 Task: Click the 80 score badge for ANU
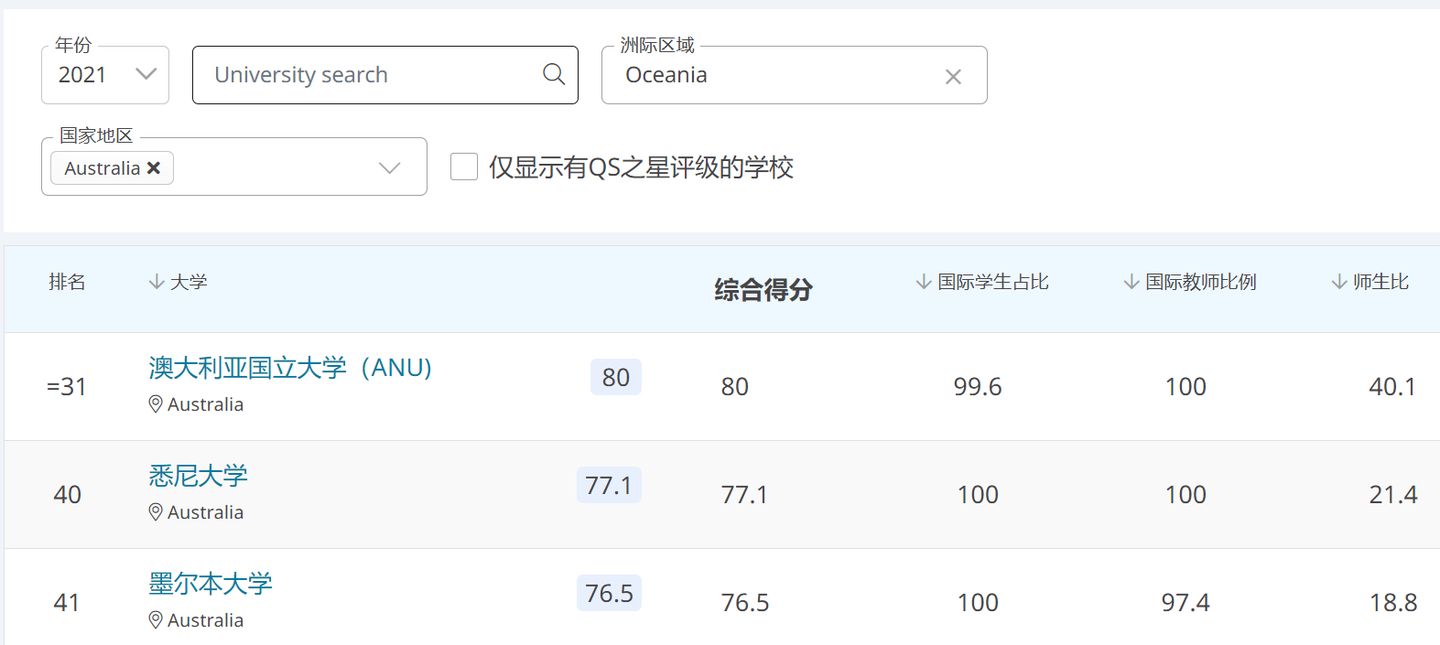tap(616, 377)
